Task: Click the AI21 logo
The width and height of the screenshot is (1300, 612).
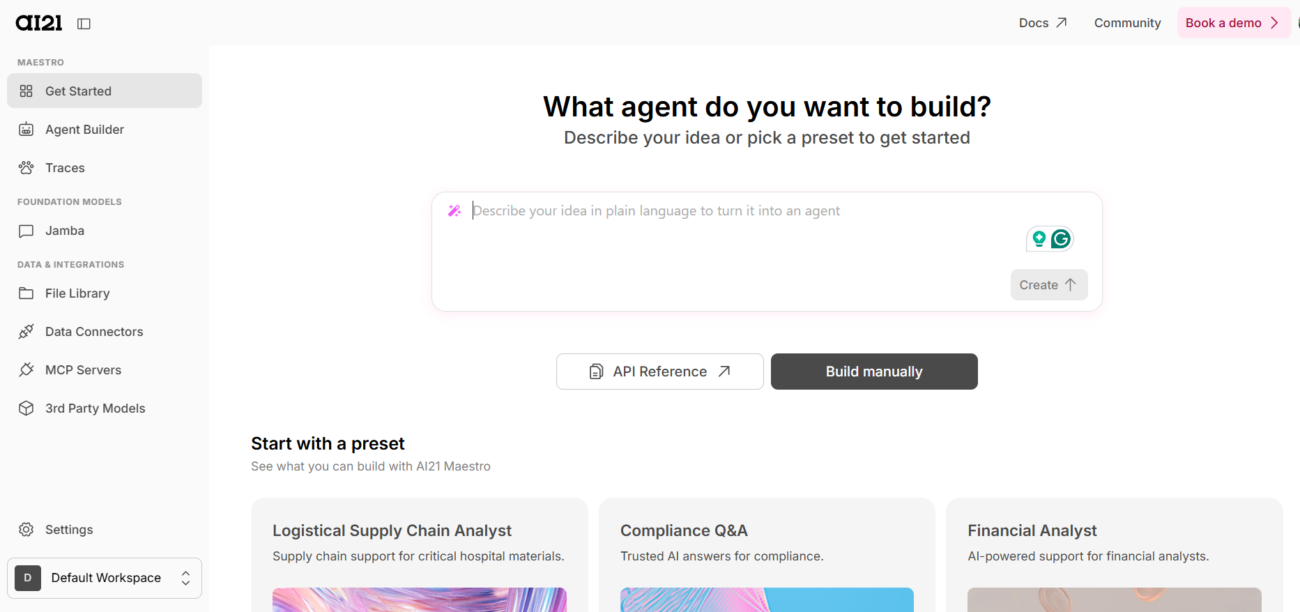Action: click(x=39, y=23)
